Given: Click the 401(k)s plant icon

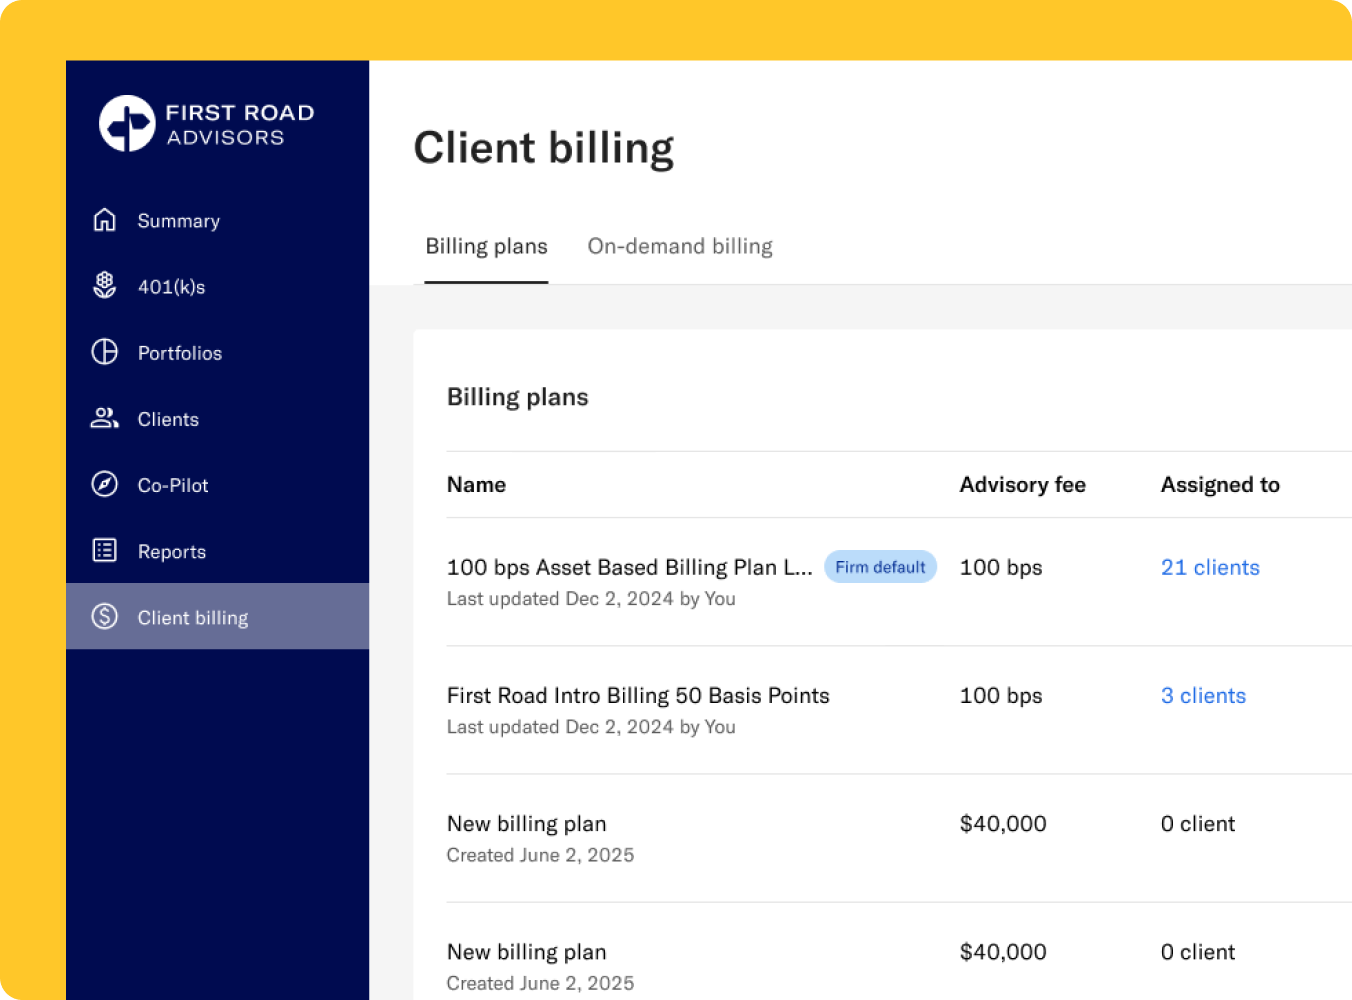Looking at the screenshot, I should [105, 286].
